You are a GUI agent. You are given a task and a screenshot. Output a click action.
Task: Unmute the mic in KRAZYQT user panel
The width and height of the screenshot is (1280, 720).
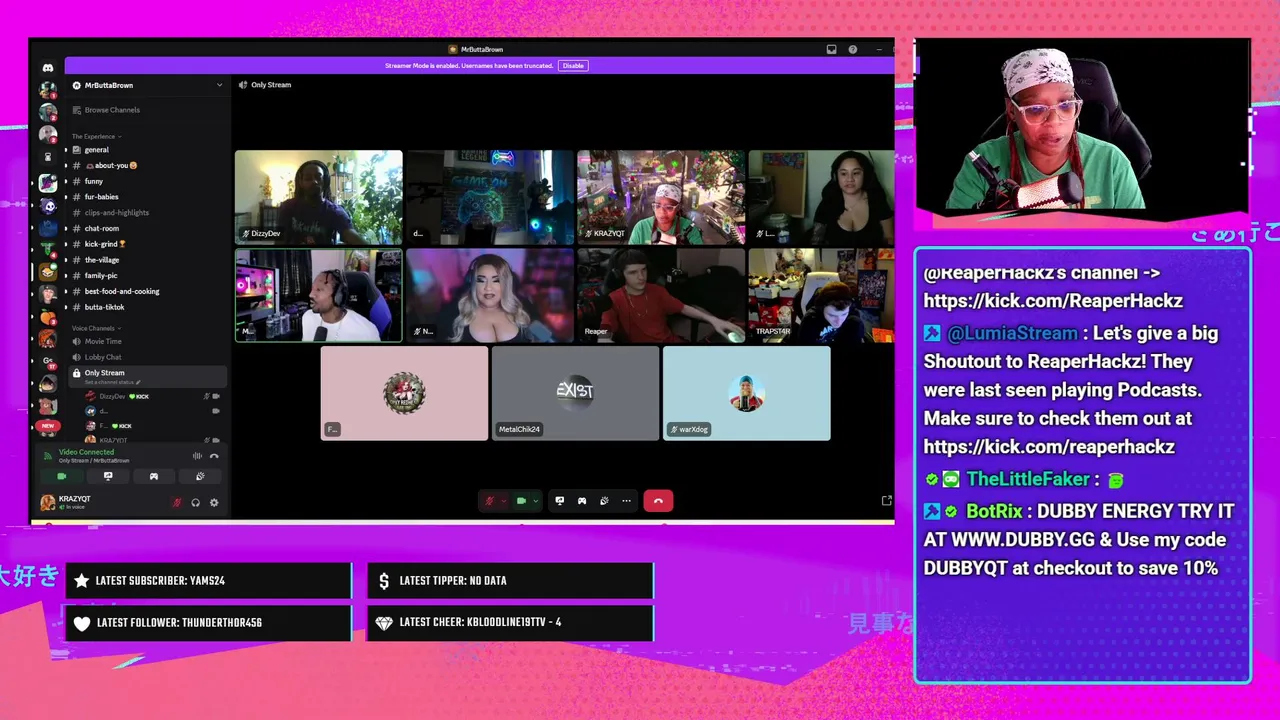tap(177, 503)
